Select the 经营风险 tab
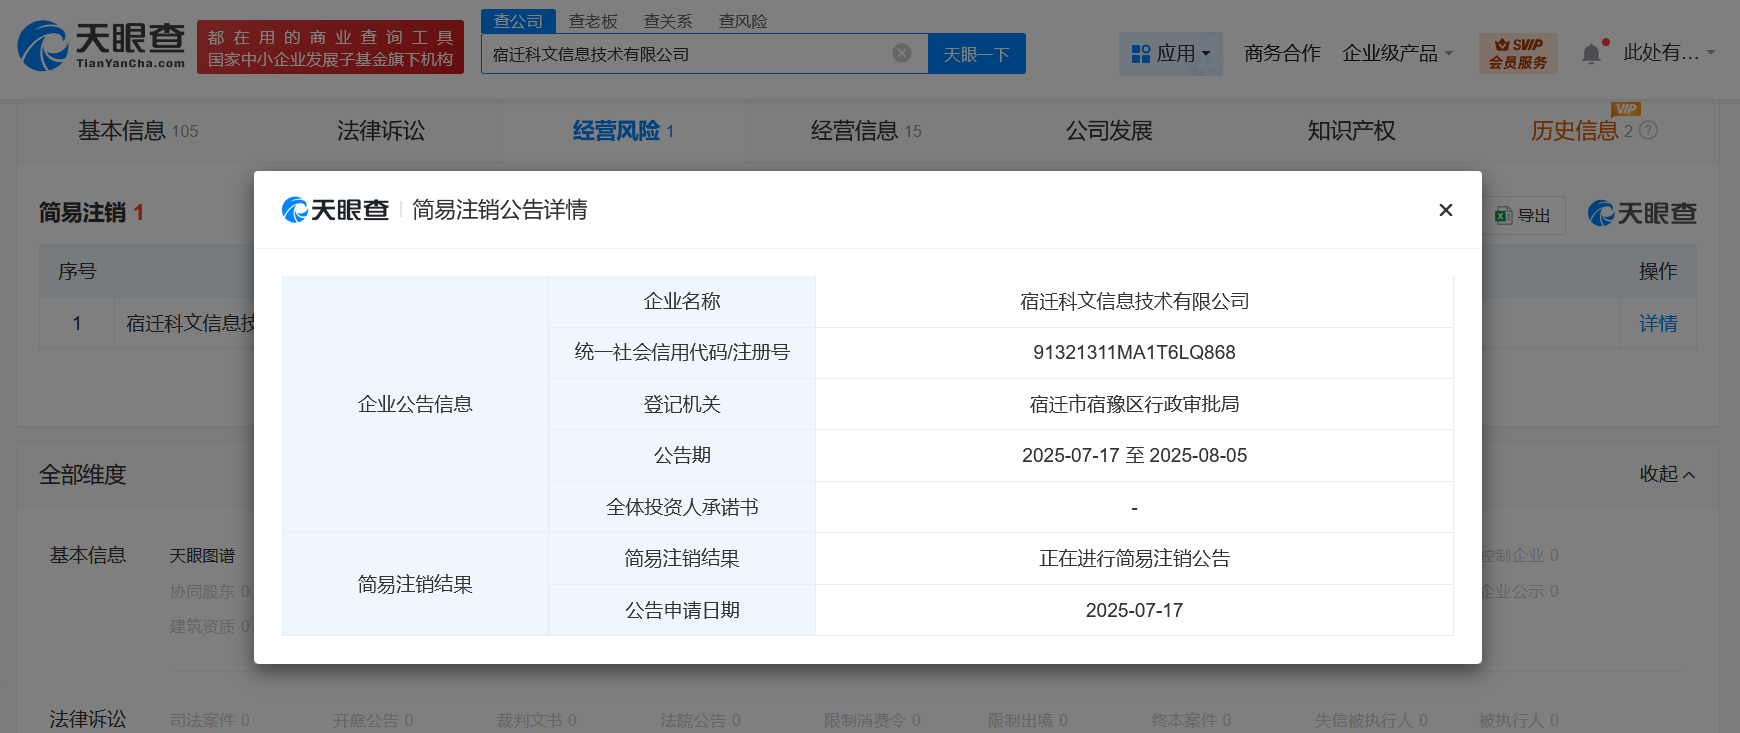This screenshot has width=1740, height=733. pyautogui.click(x=623, y=131)
